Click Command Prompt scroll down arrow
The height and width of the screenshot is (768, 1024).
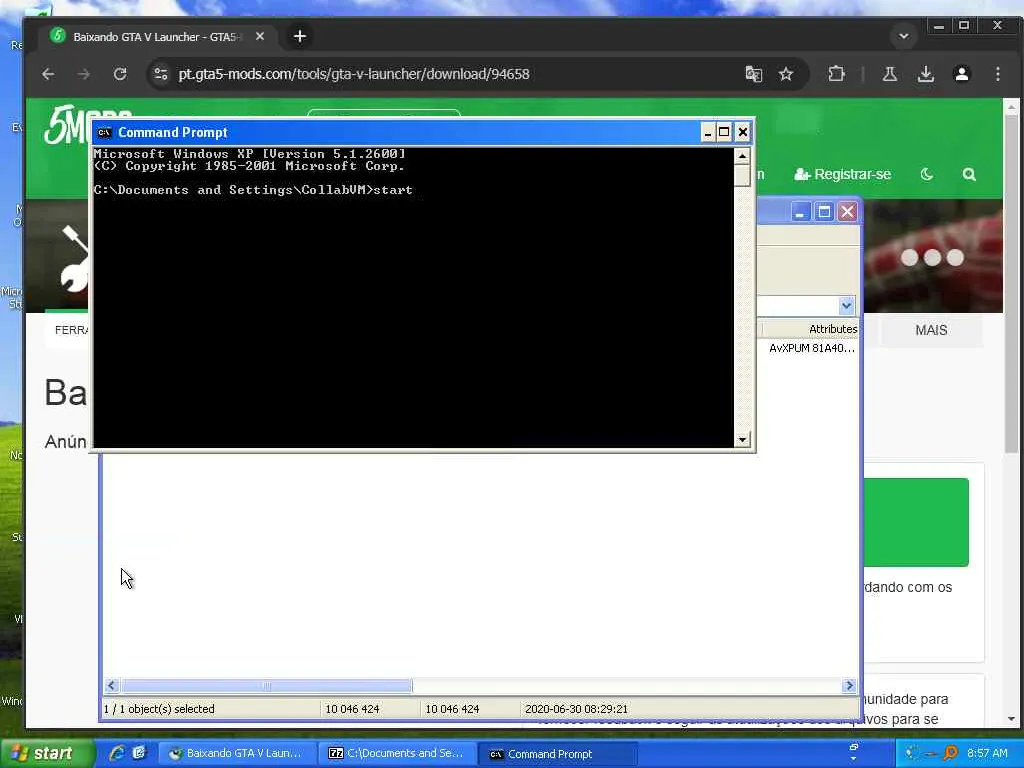[x=742, y=440]
